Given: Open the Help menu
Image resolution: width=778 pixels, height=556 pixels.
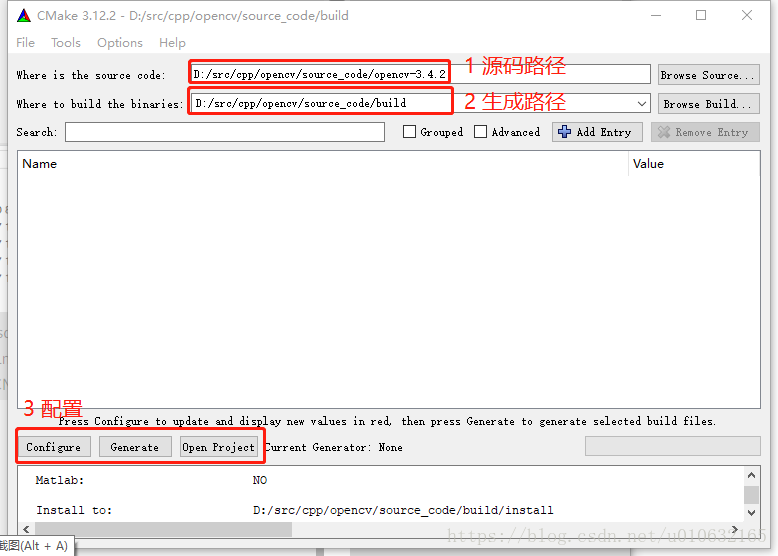Looking at the screenshot, I should pos(172,43).
